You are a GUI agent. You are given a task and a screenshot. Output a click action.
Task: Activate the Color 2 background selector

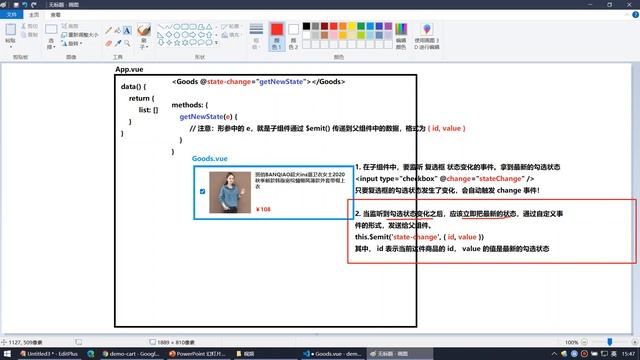click(293, 36)
